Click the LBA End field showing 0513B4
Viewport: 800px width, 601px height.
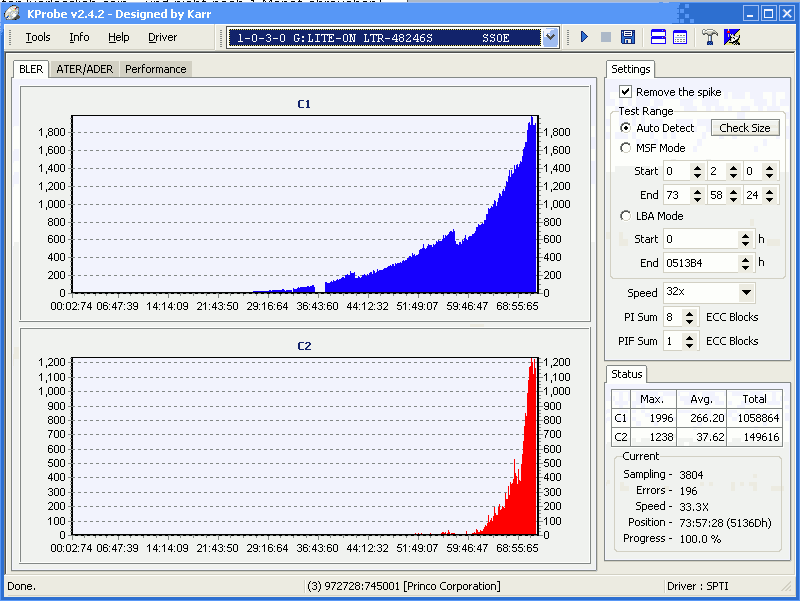(x=701, y=263)
